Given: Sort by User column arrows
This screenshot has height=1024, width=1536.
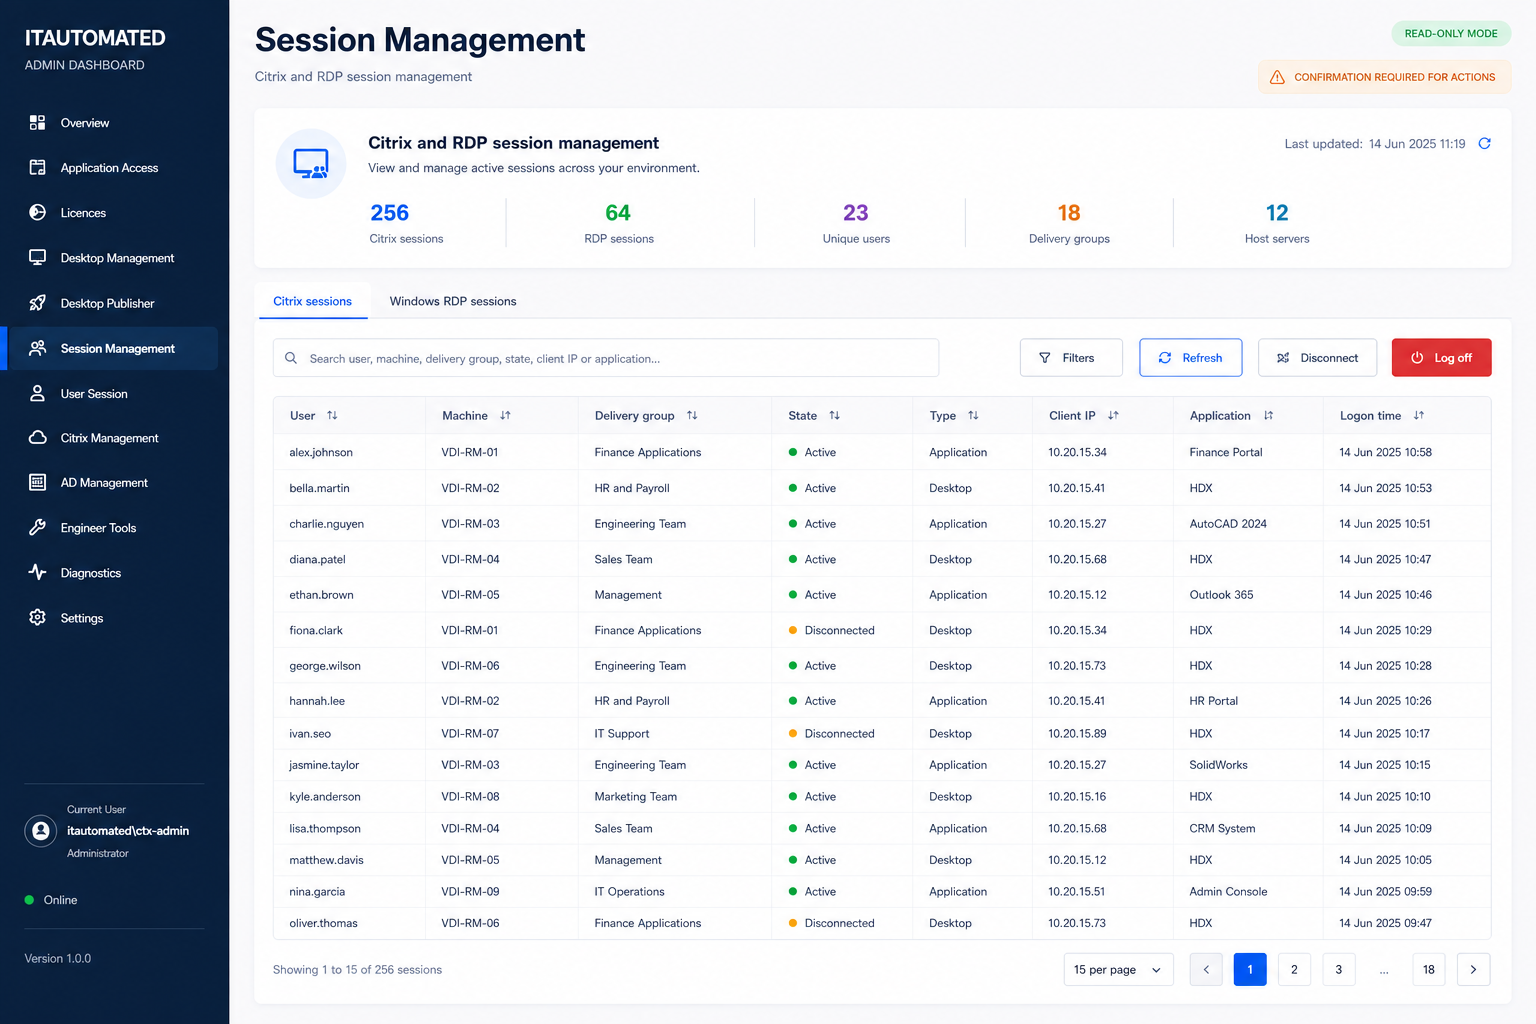Looking at the screenshot, I should point(332,416).
